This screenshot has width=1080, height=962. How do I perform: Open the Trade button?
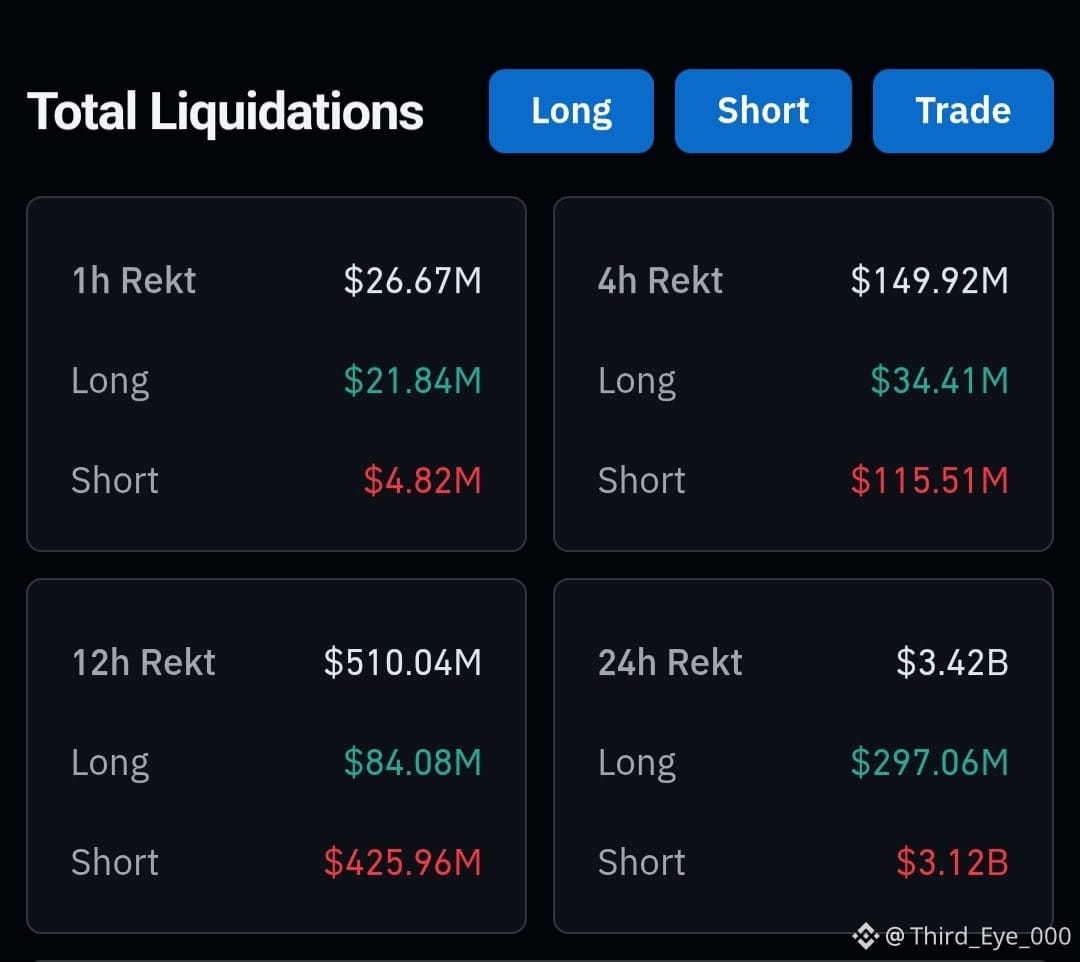[x=963, y=111]
